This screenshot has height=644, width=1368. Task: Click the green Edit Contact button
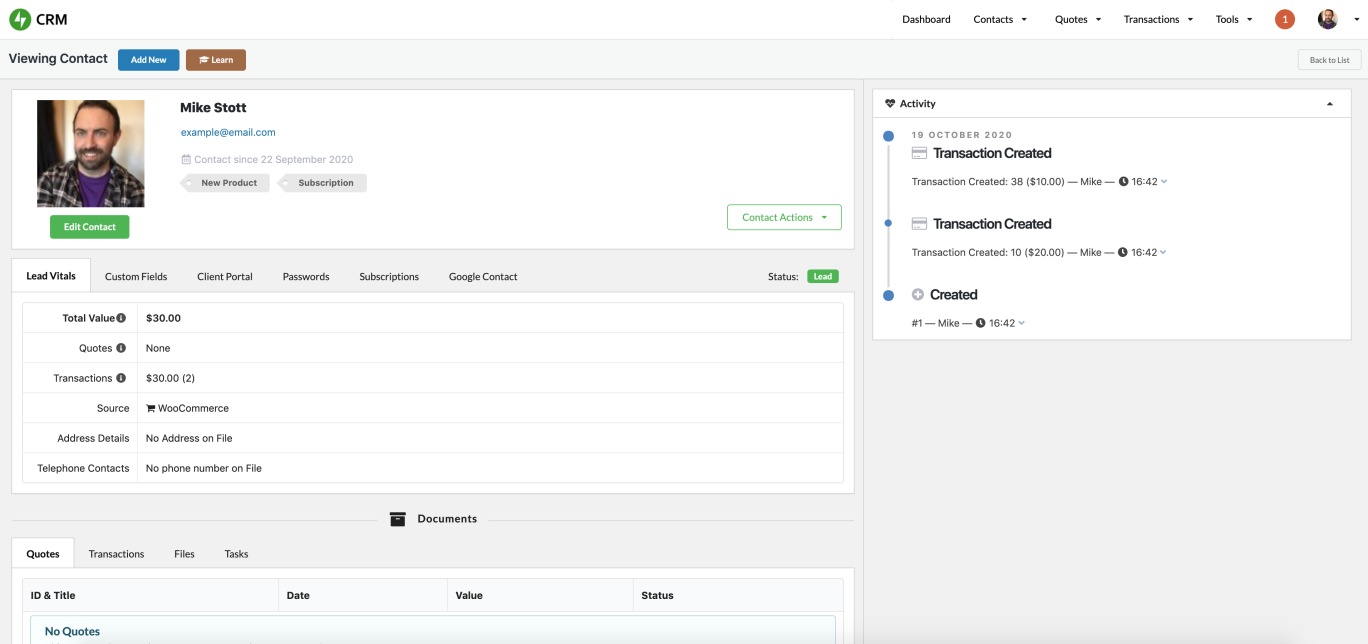click(90, 227)
